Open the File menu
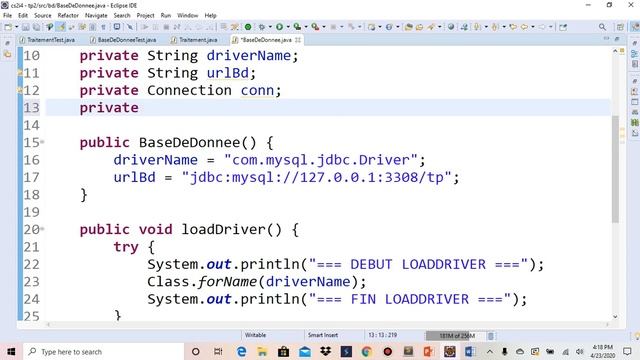640x360 pixels. (7, 16)
